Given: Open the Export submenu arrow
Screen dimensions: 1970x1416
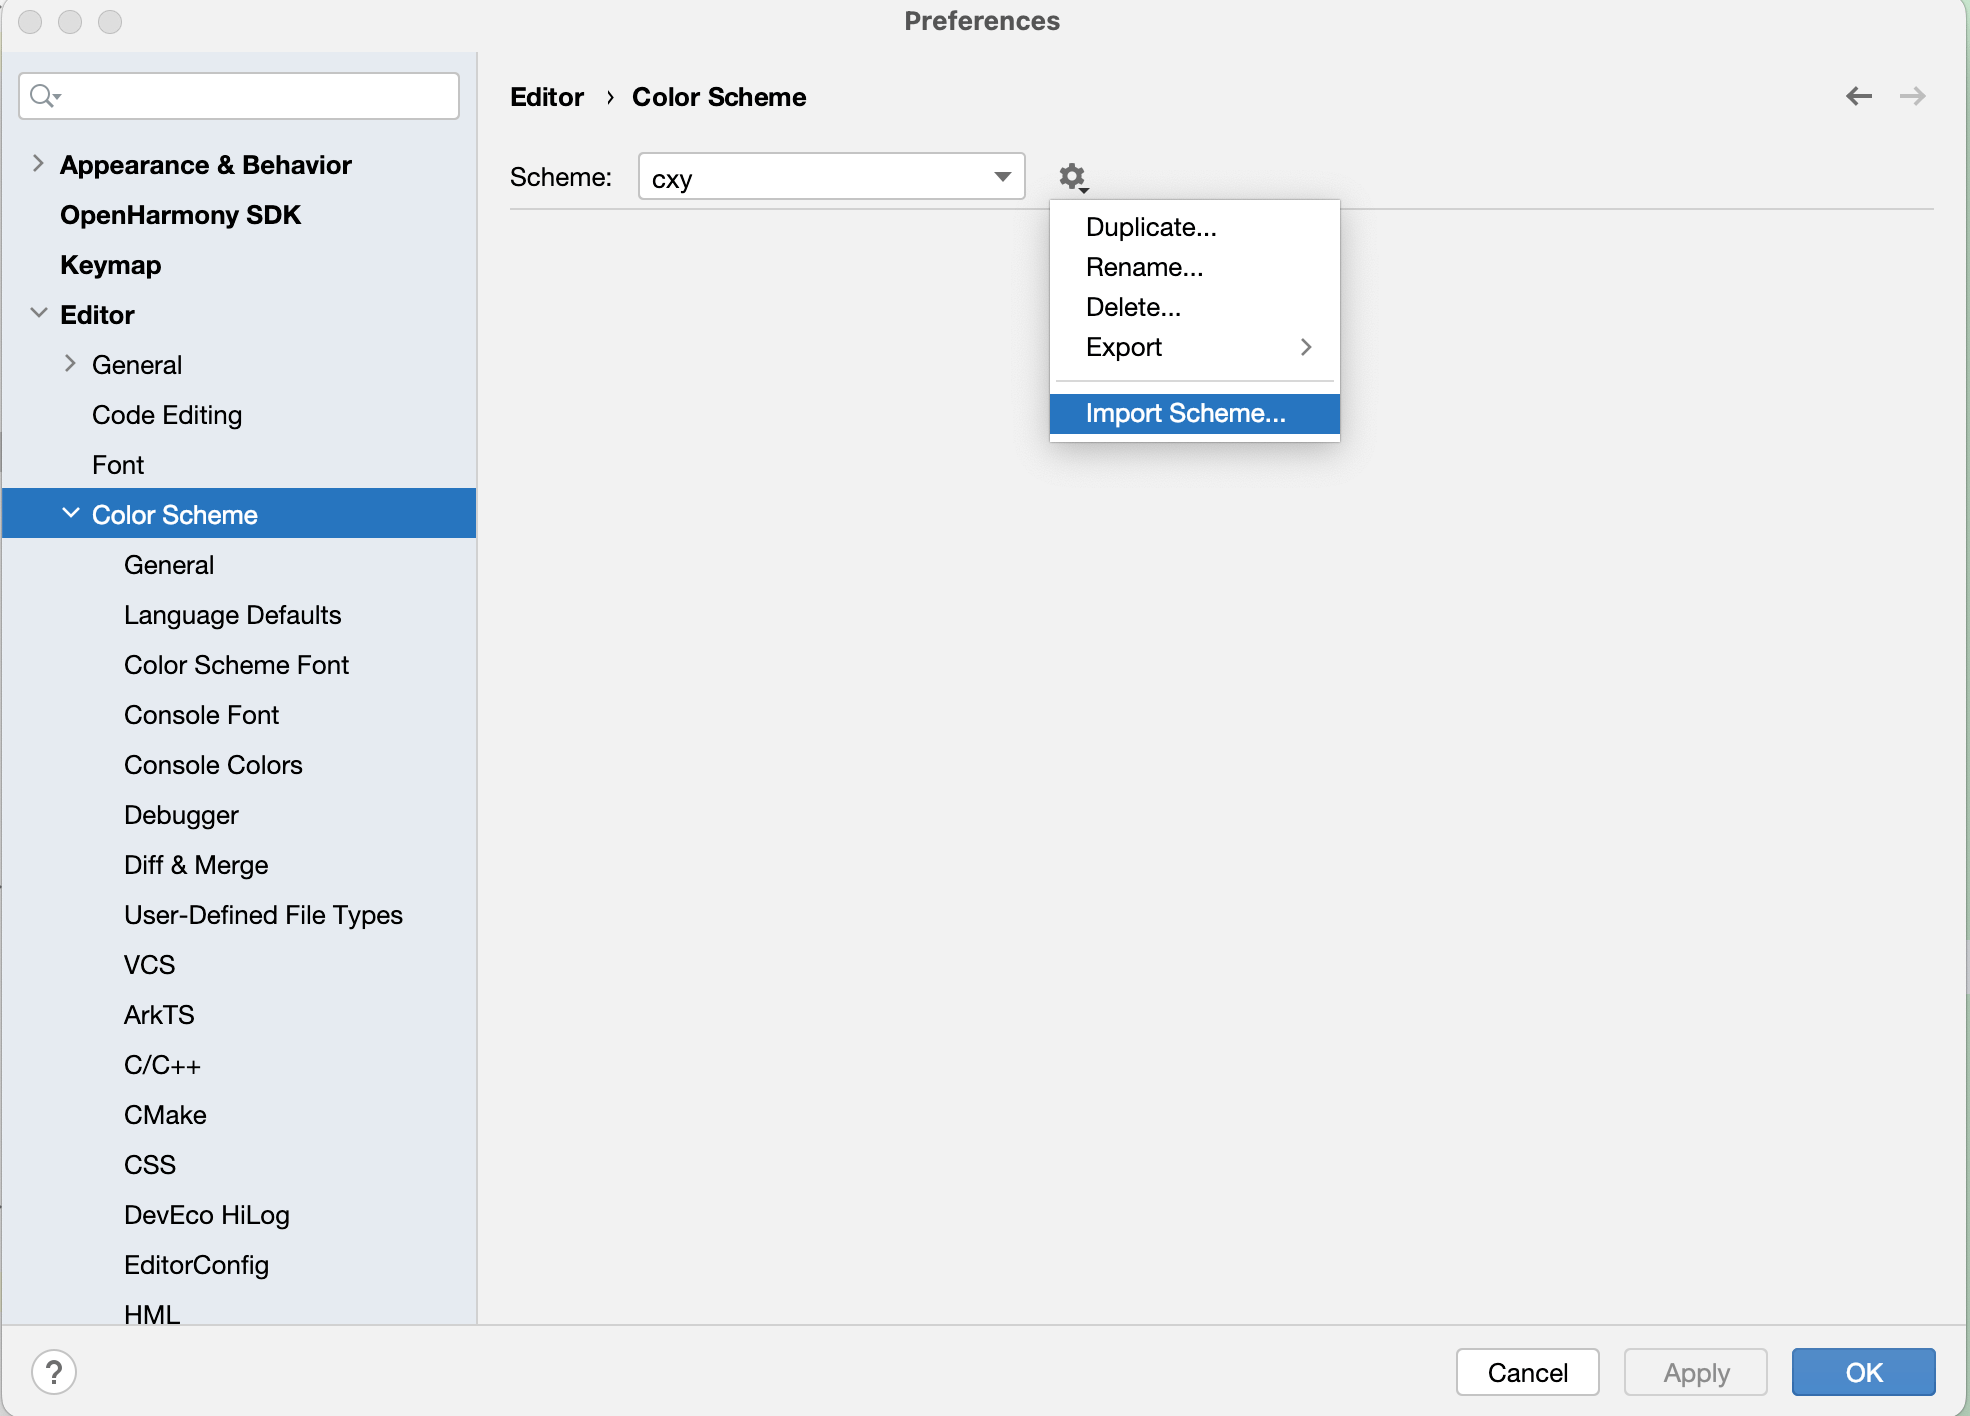Looking at the screenshot, I should 1305,347.
